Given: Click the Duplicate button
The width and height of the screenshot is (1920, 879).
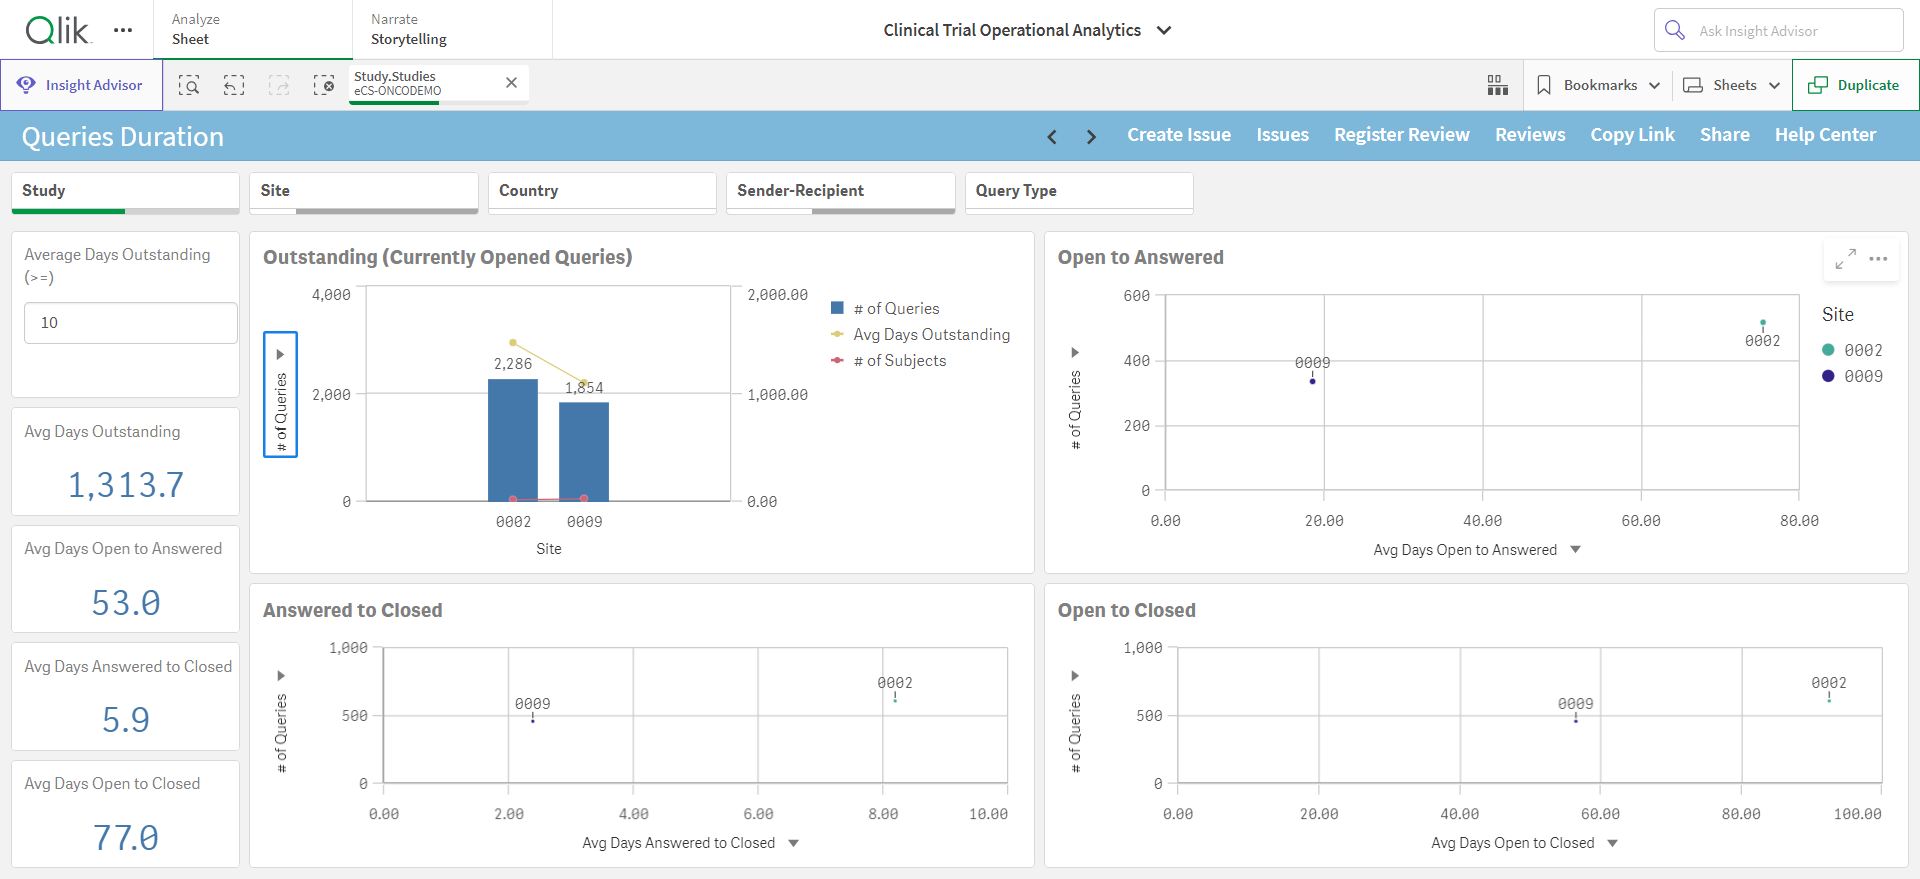Looking at the screenshot, I should tap(1855, 85).
